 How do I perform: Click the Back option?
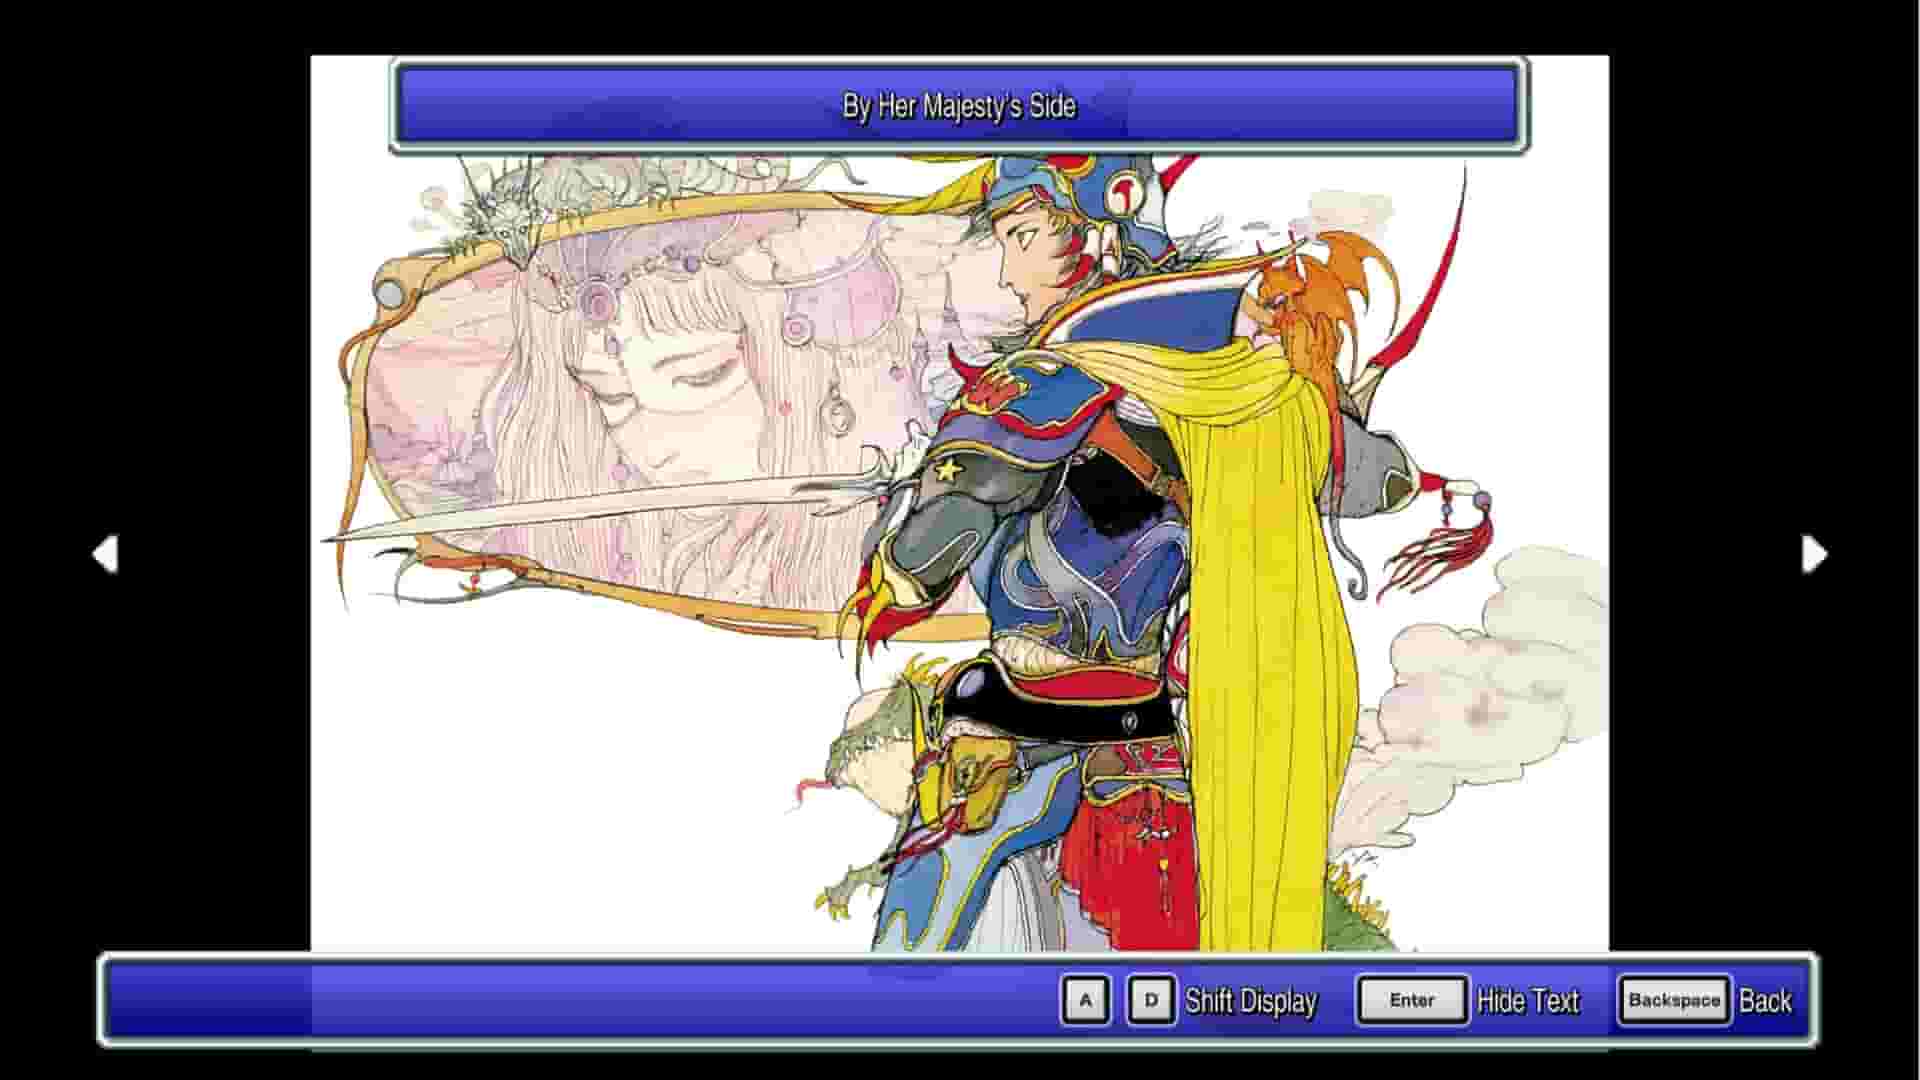tap(1766, 1001)
